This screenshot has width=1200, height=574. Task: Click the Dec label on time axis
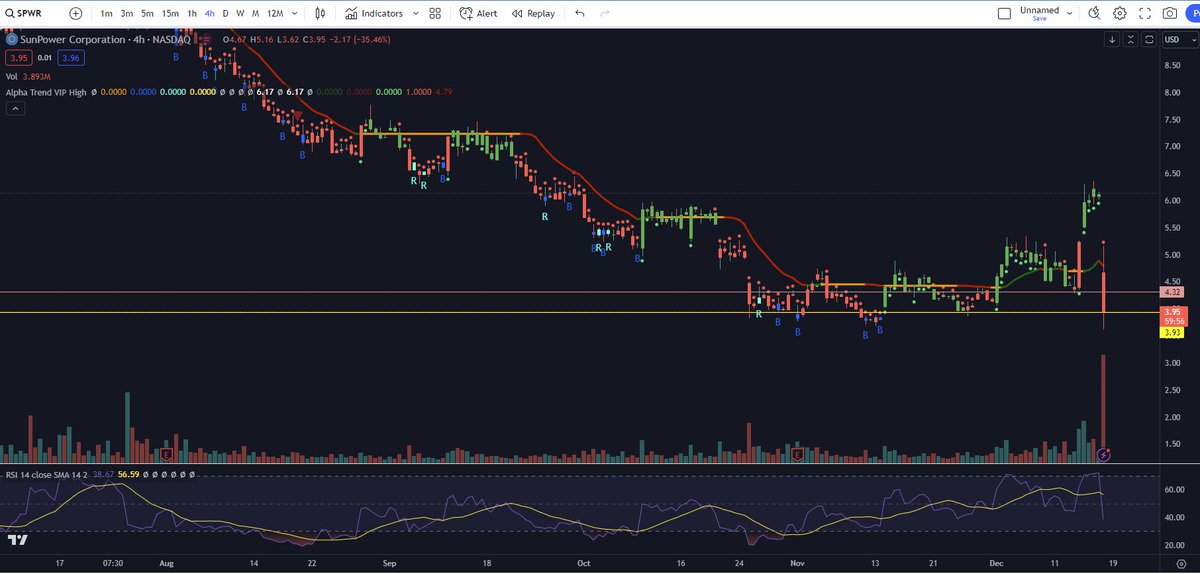point(997,564)
